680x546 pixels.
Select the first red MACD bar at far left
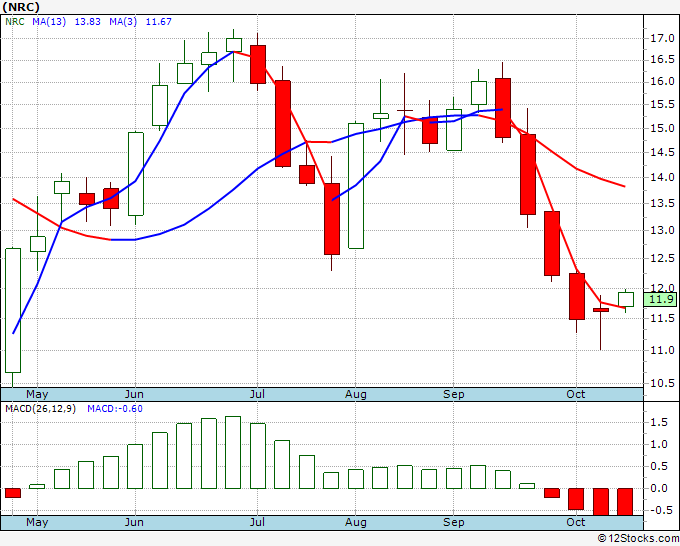(13, 493)
